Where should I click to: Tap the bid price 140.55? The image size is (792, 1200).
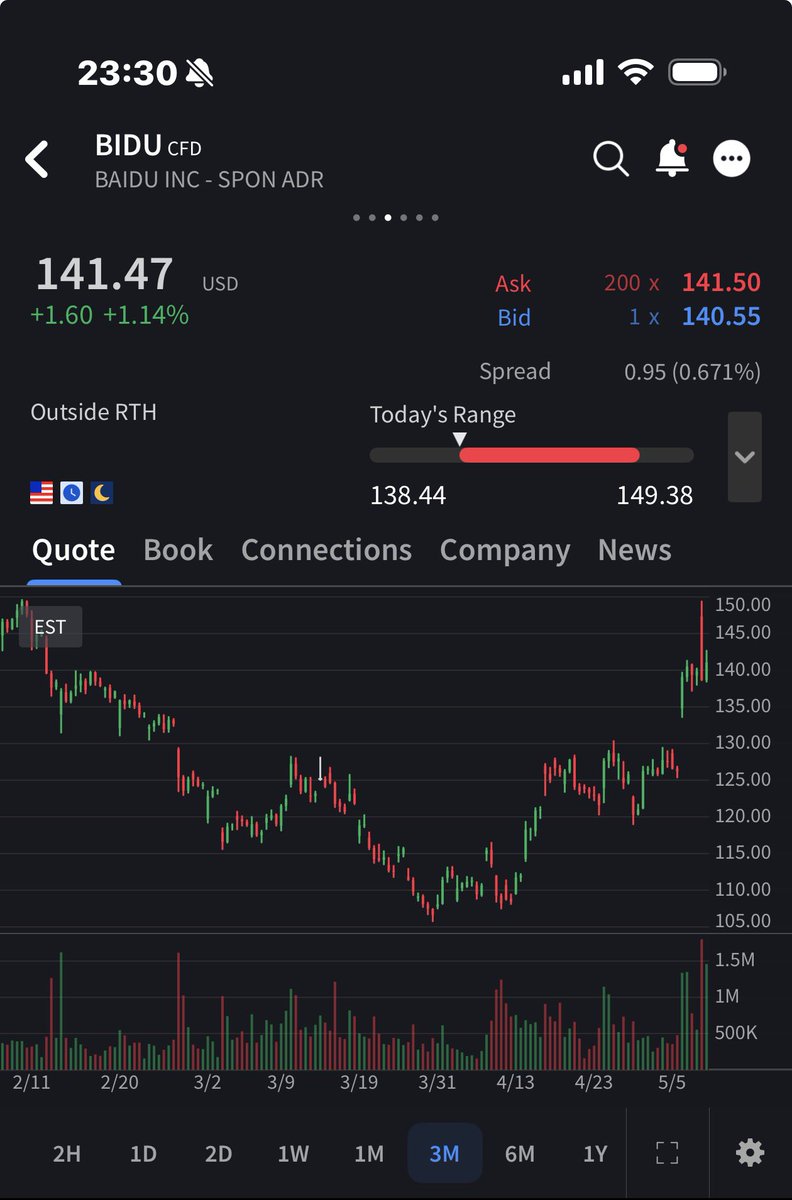tap(721, 317)
